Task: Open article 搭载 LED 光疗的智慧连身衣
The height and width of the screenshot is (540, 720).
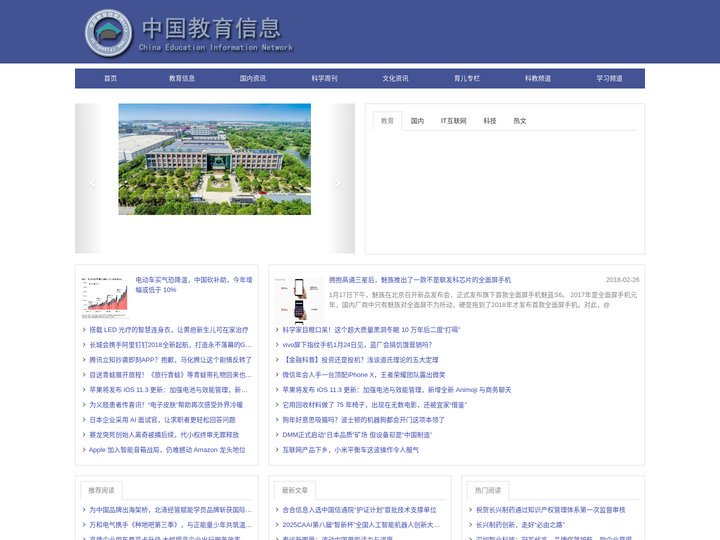Action: point(169,330)
